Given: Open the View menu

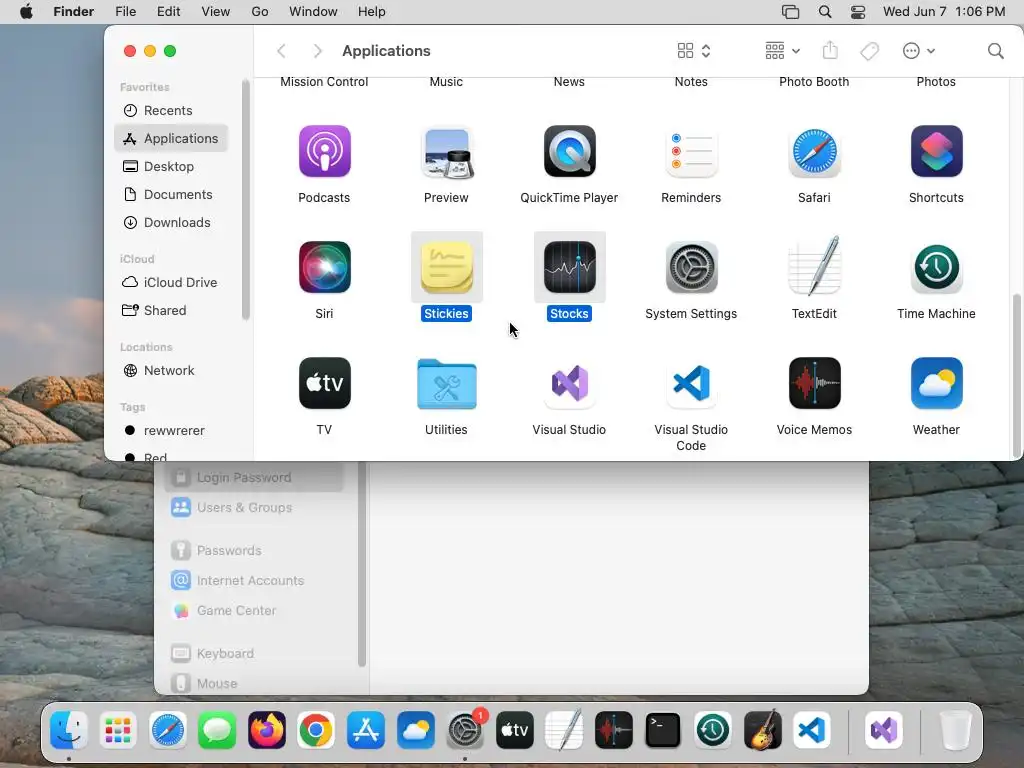Looking at the screenshot, I should click(216, 12).
